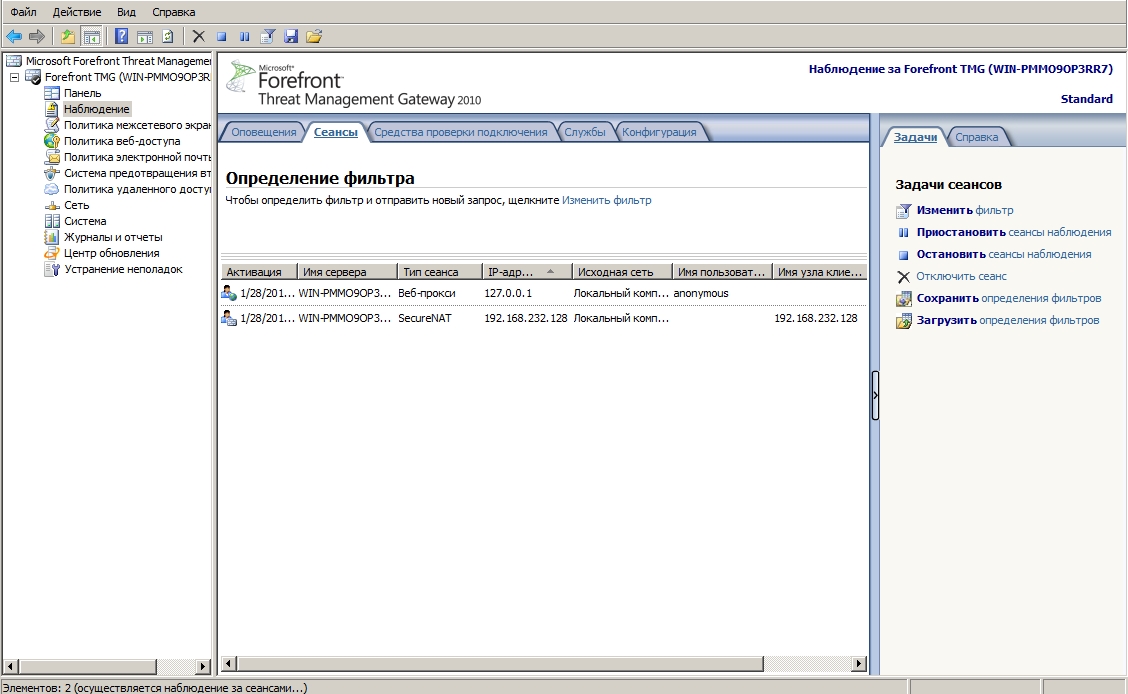The image size is (1128, 694).
Task: Click the Политика веб-доступа globe icon
Action: (x=52, y=141)
